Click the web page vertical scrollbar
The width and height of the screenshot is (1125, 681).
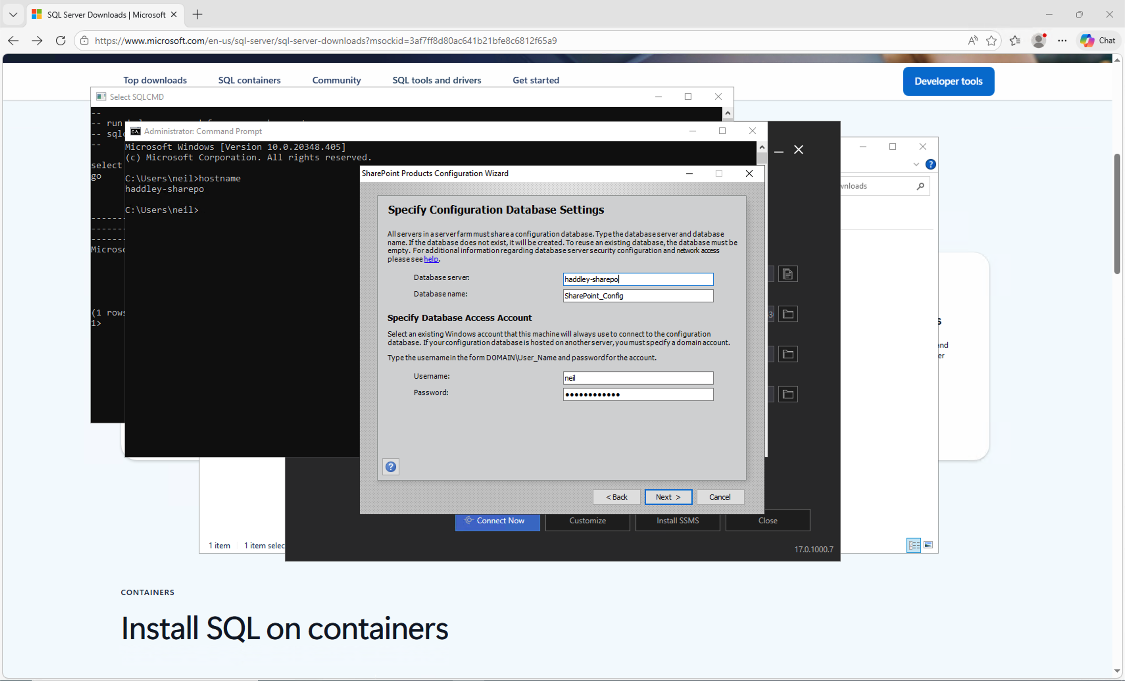coord(1116,214)
